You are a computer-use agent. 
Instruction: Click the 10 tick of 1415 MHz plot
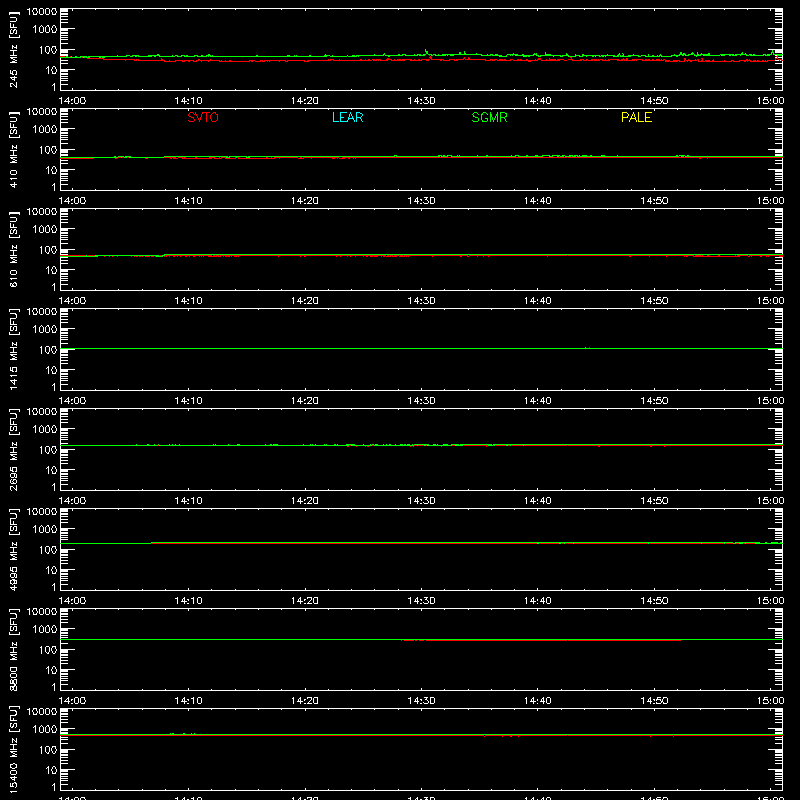(51, 370)
